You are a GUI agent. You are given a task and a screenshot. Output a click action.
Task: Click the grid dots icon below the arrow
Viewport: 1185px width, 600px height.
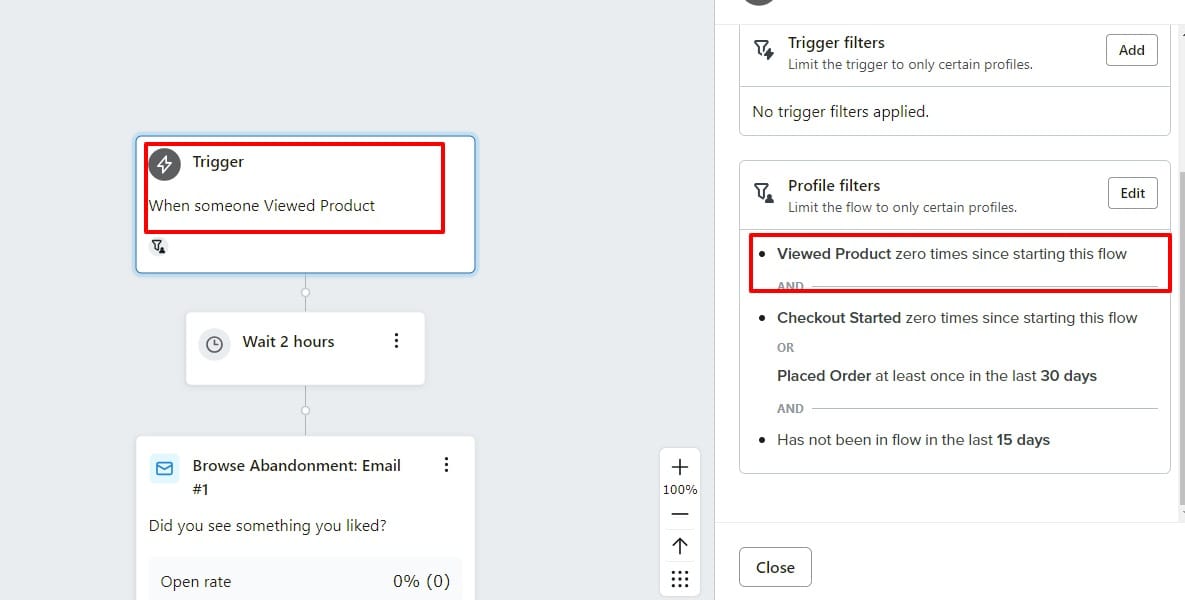point(680,579)
